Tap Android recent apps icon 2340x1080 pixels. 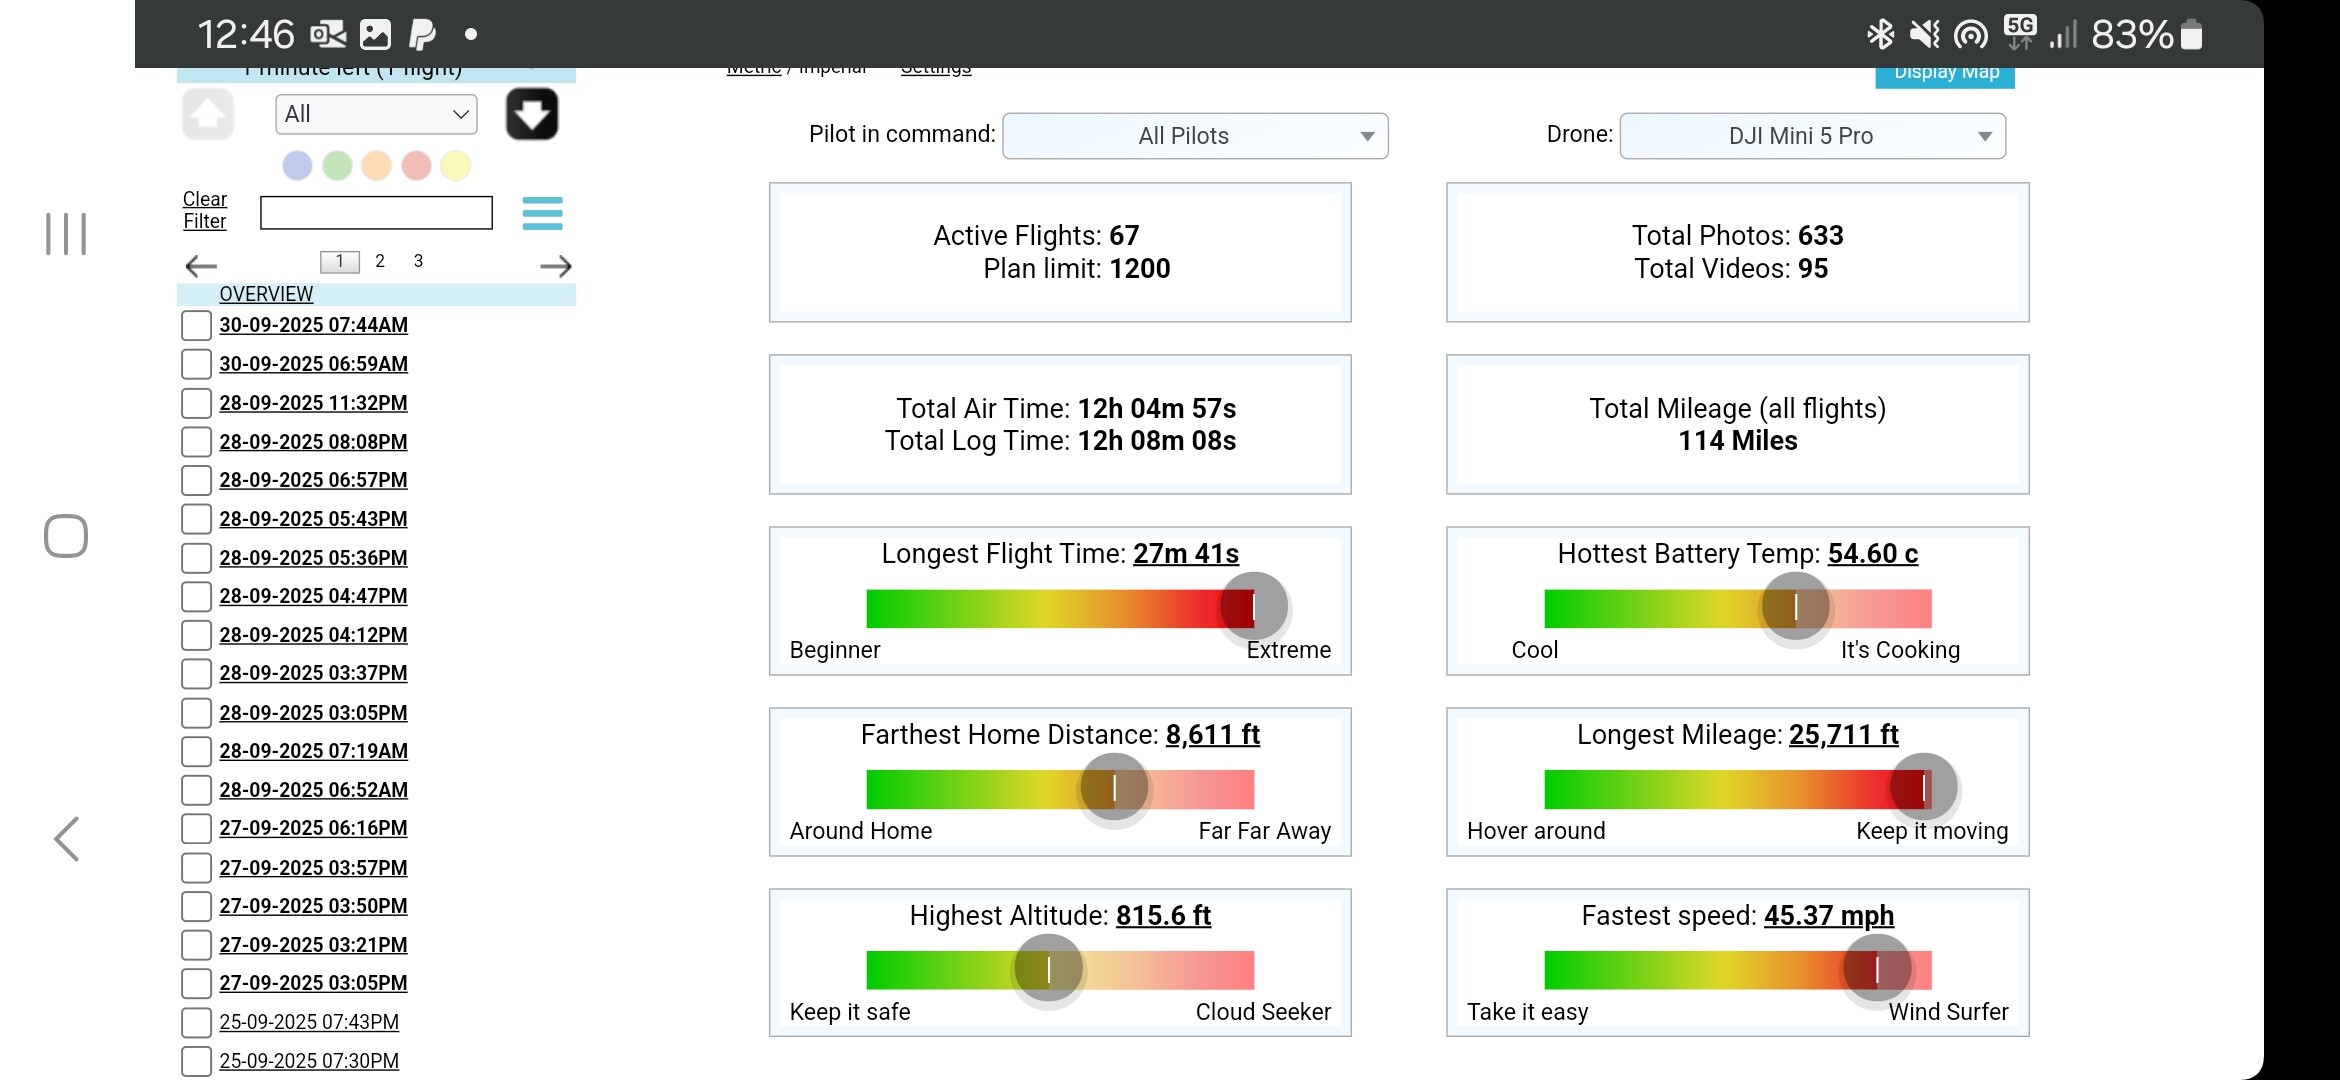pos(66,234)
